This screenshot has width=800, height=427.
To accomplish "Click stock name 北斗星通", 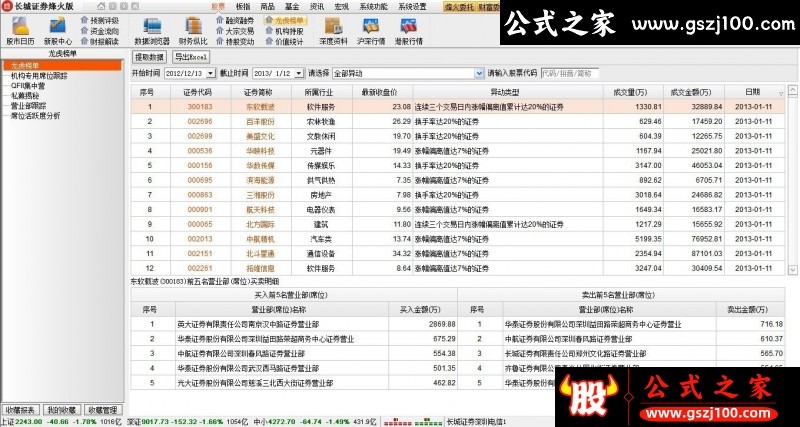I will 260,254.
